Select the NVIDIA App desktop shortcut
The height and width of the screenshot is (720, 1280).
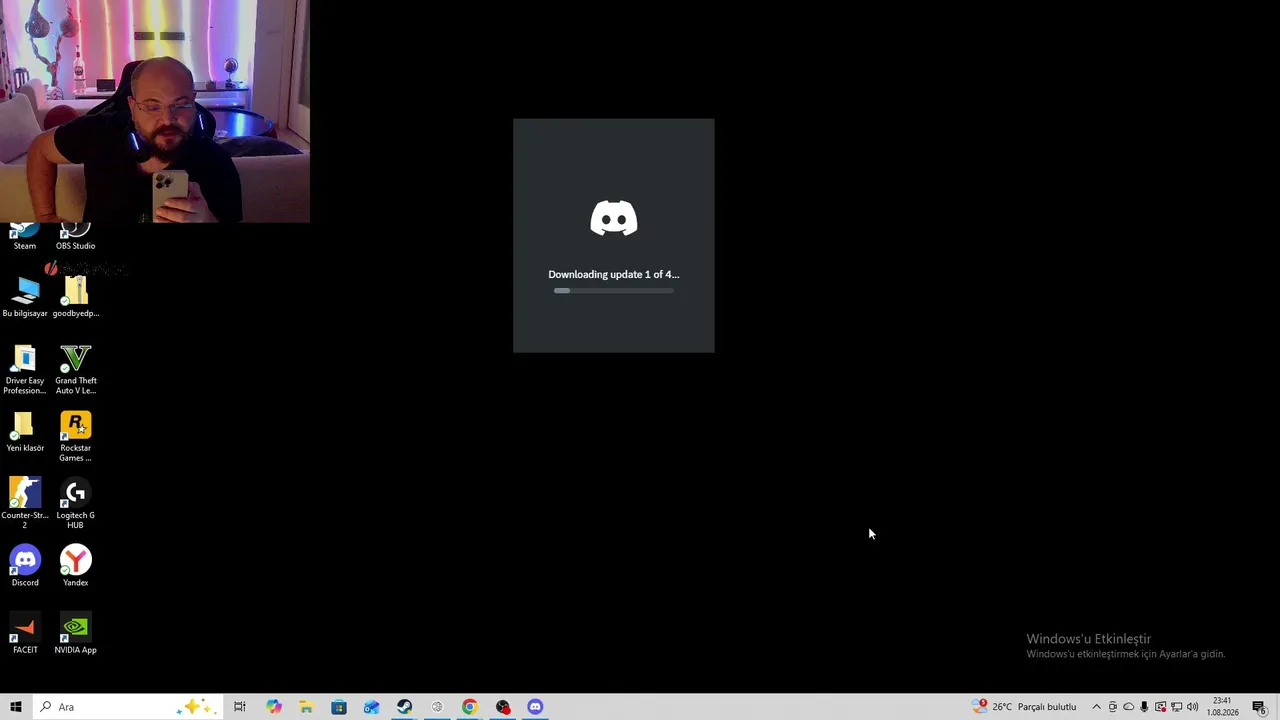(x=76, y=633)
